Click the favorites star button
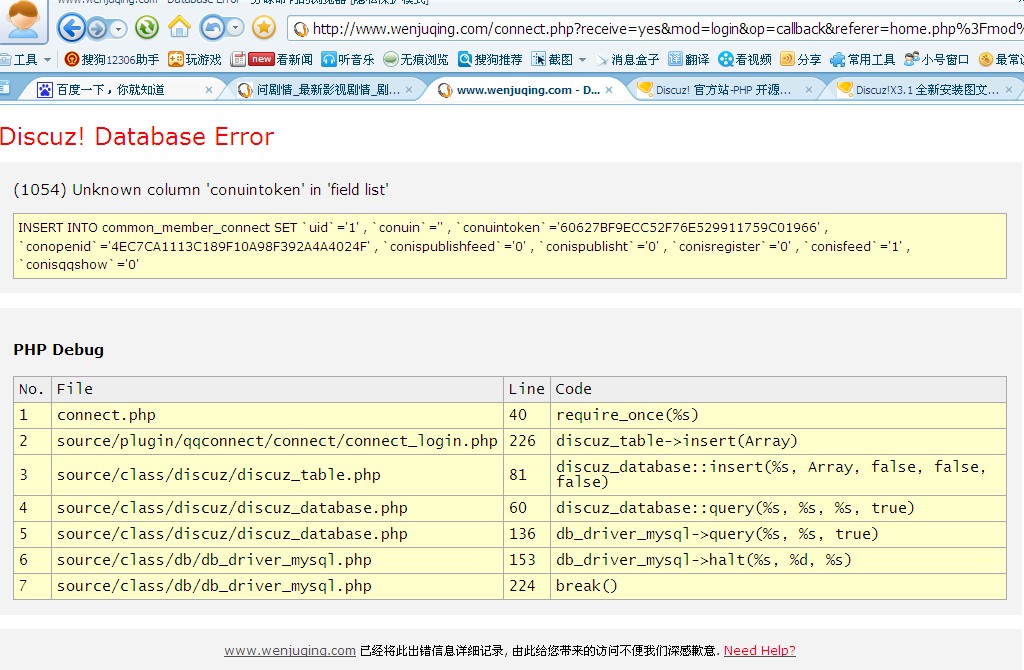The image size is (1024, 670). 264,28
